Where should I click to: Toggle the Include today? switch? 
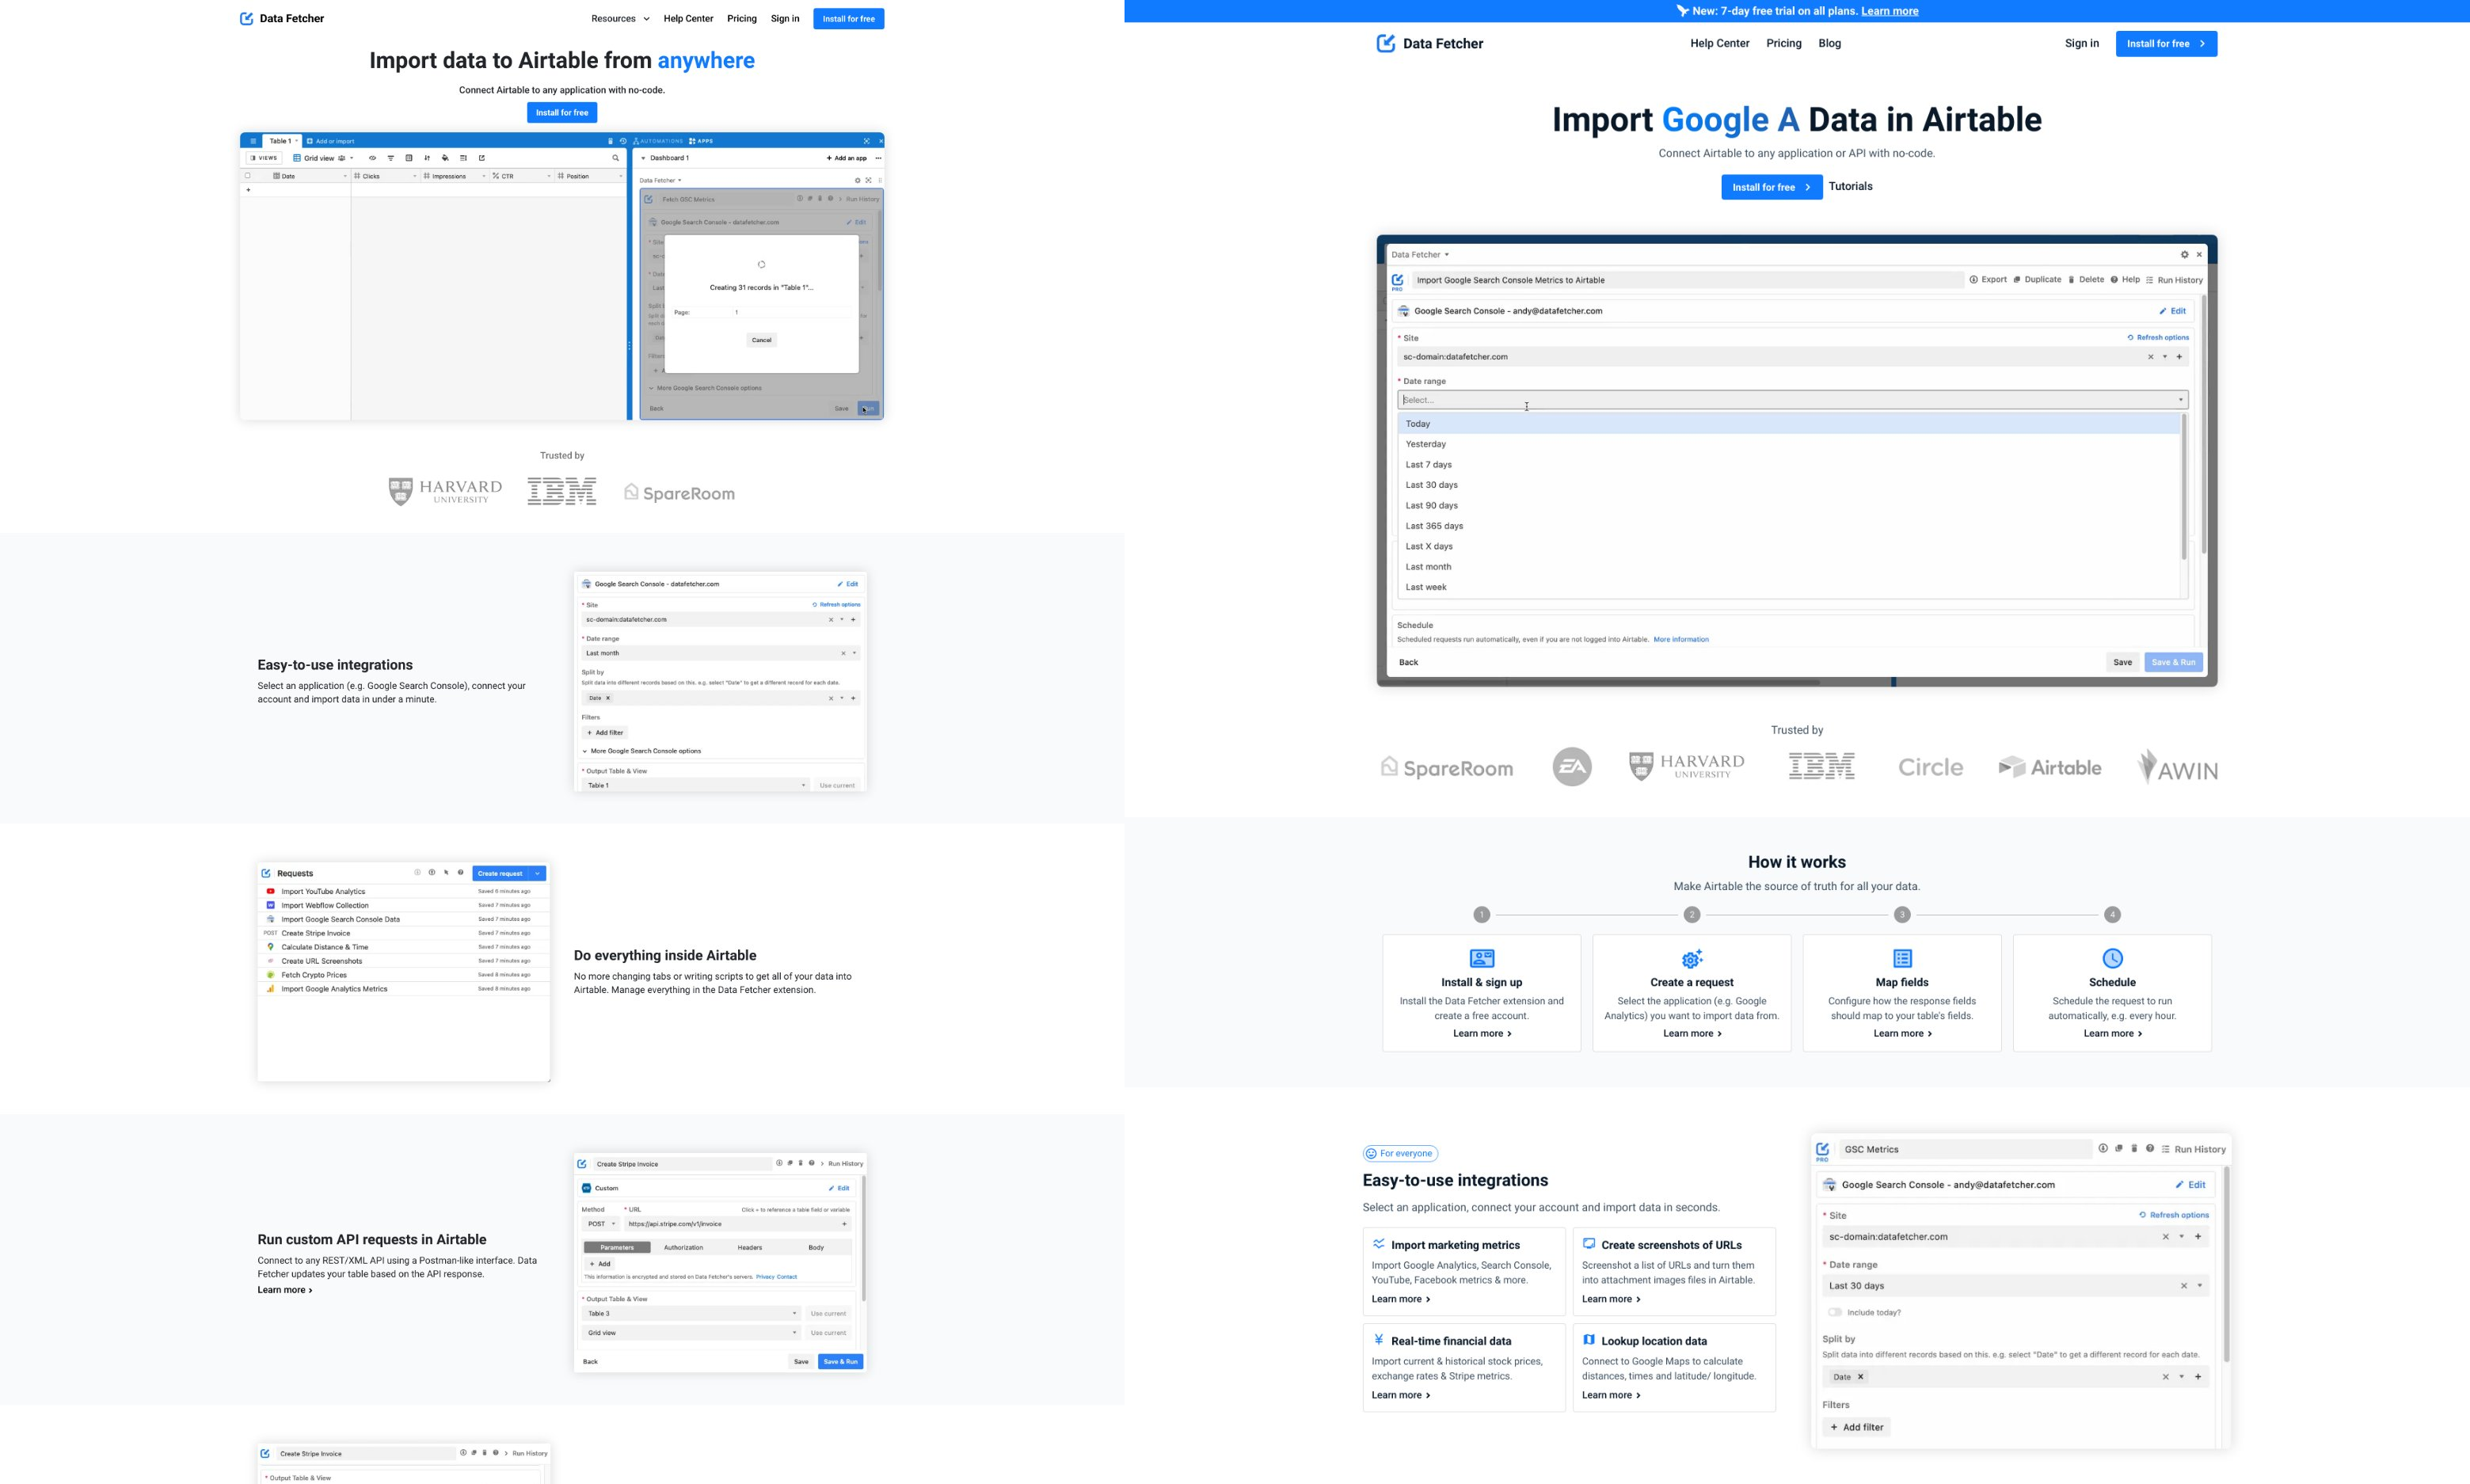point(1835,1312)
